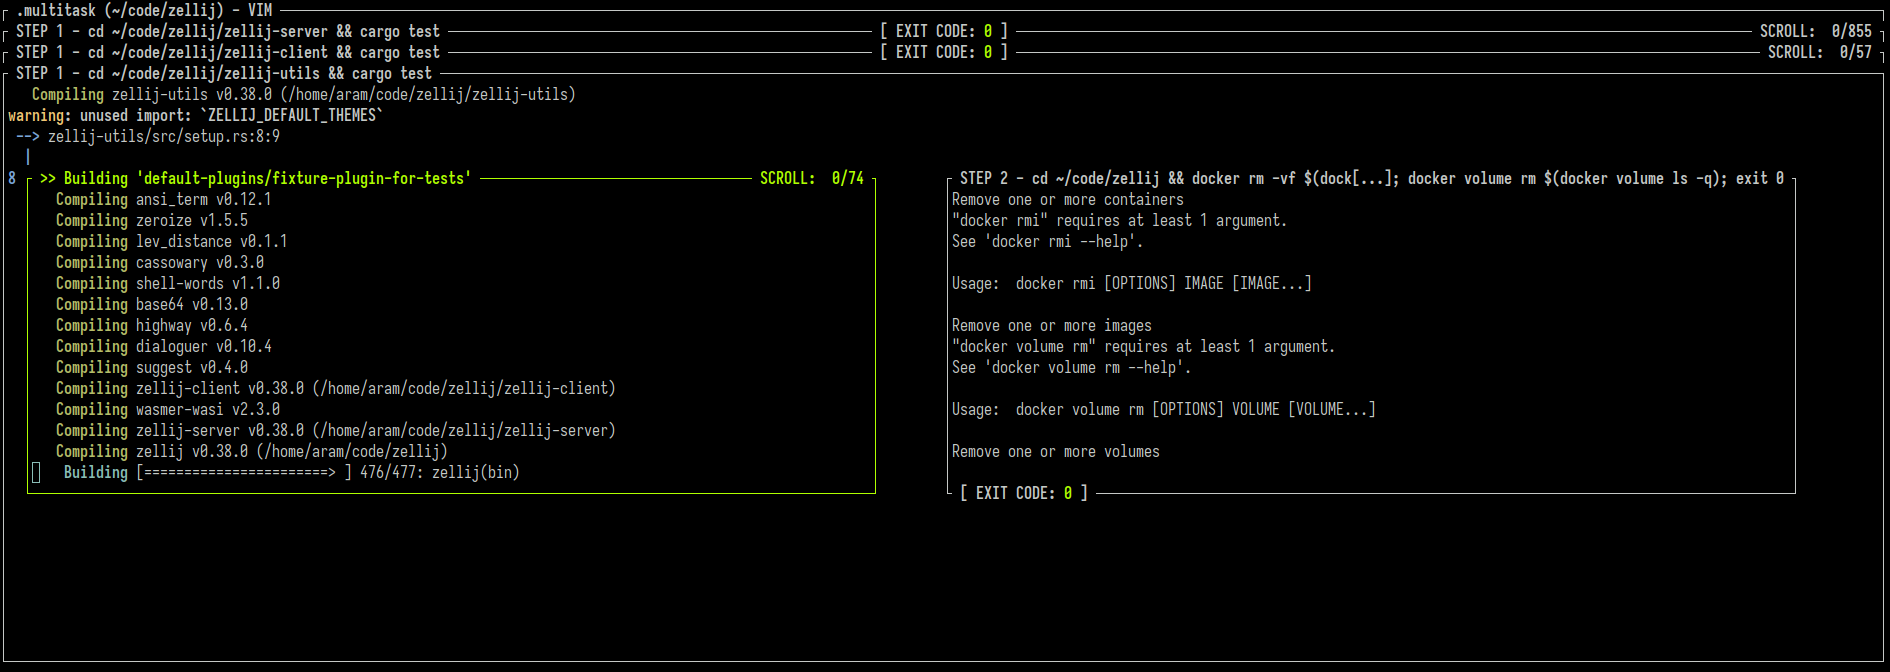Click '"docker volume rm" requires at least' line
The width and height of the screenshot is (1890, 672).
click(x=1144, y=346)
